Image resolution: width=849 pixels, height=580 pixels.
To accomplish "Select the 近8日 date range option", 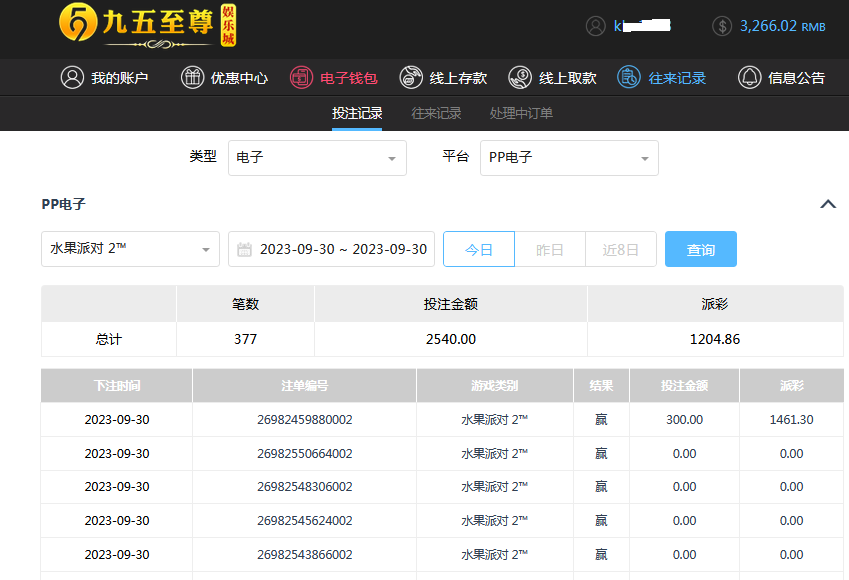I will coord(620,249).
